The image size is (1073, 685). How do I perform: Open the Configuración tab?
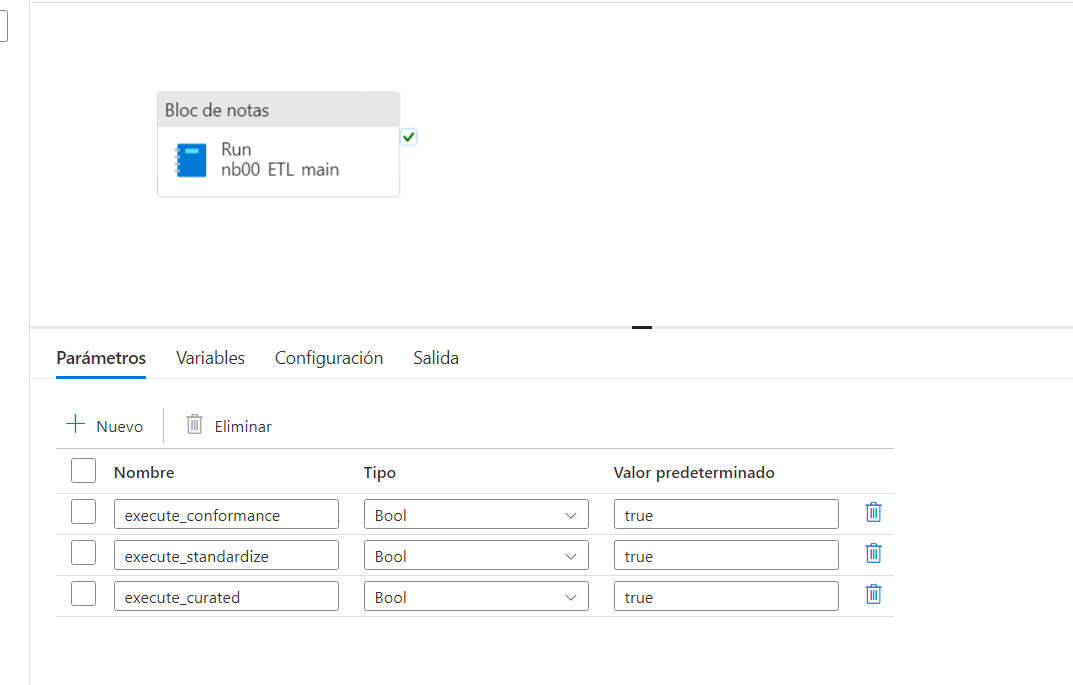(x=329, y=358)
